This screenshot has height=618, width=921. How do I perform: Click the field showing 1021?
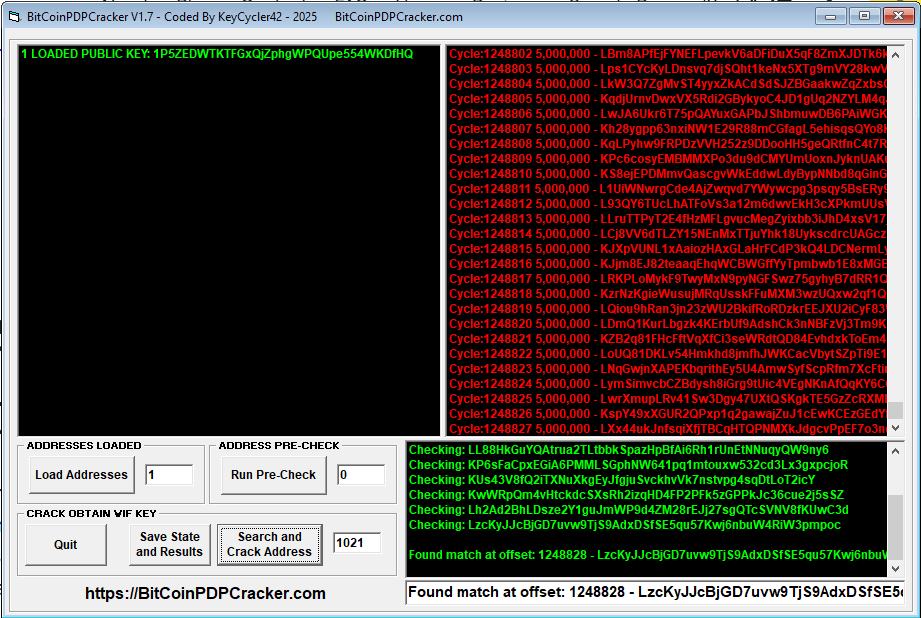356,544
